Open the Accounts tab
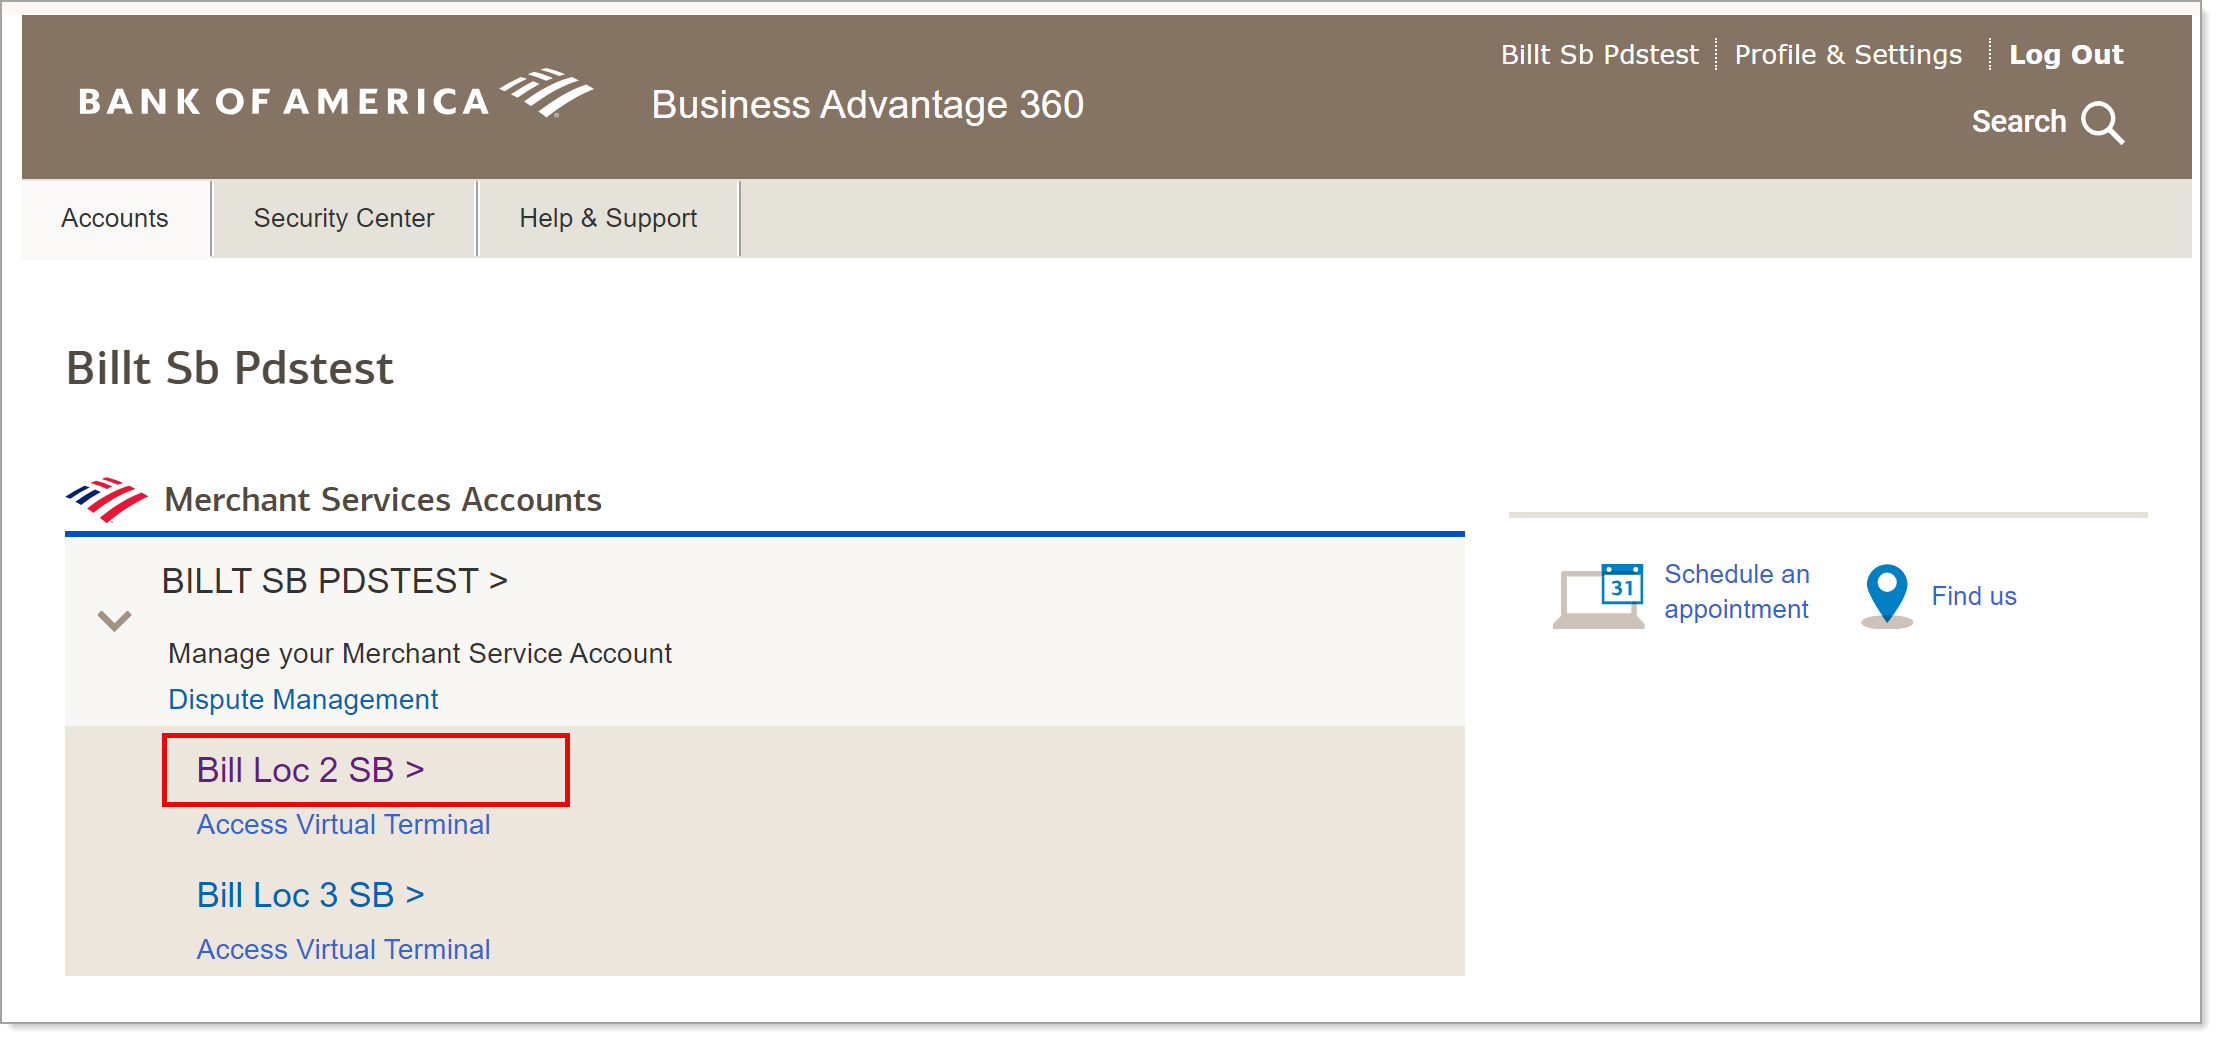The width and height of the screenshot is (2217, 1039). (115, 218)
